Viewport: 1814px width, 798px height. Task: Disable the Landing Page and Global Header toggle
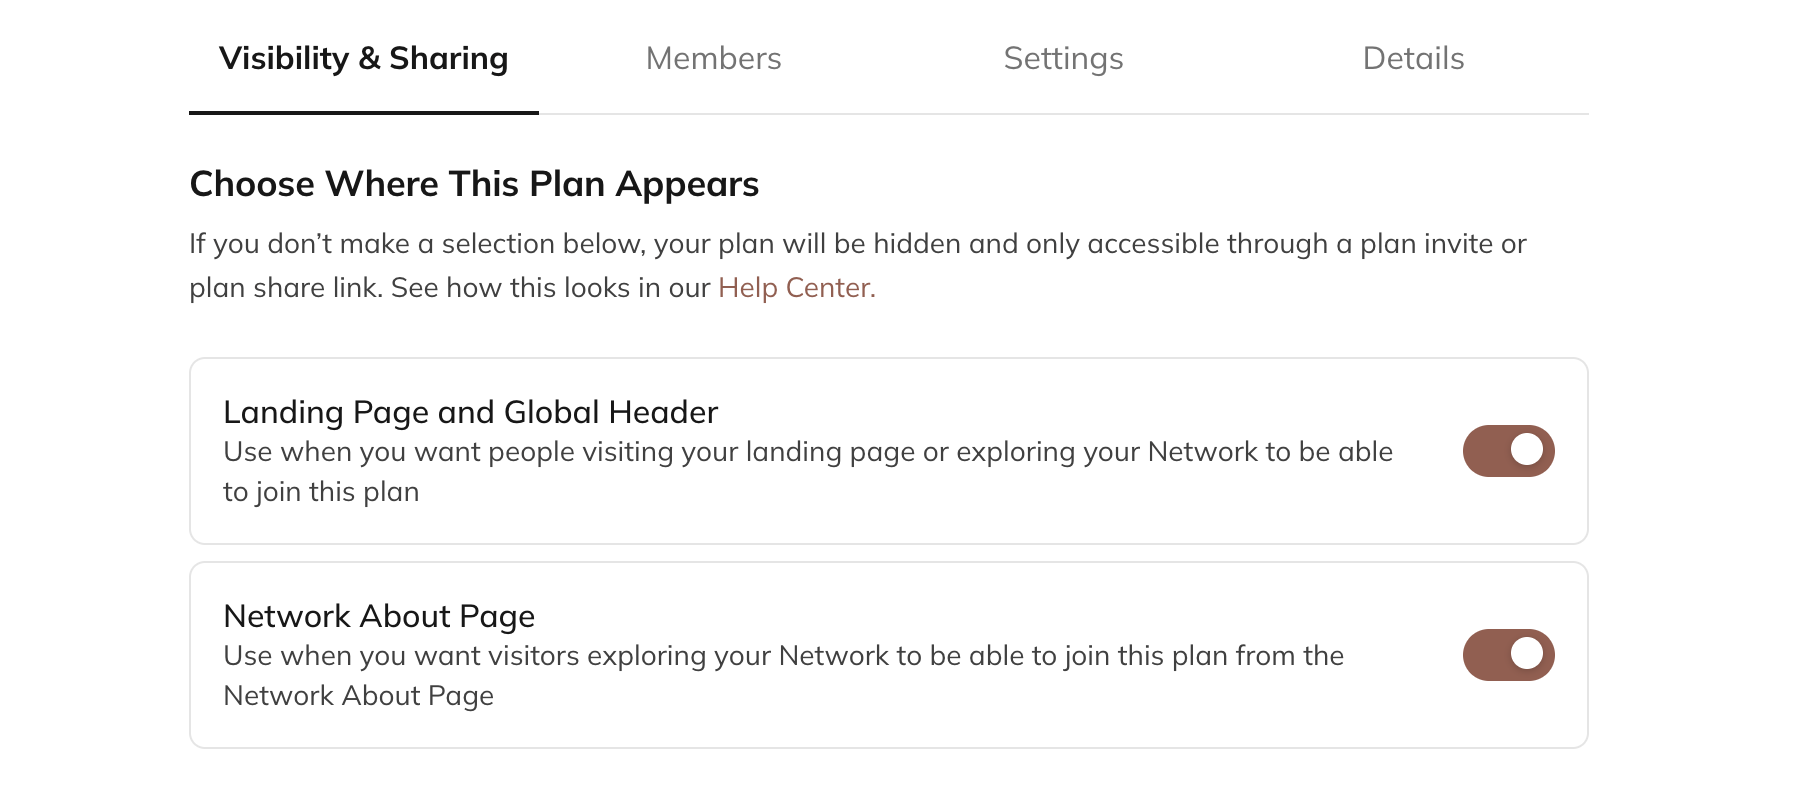pyautogui.click(x=1507, y=451)
